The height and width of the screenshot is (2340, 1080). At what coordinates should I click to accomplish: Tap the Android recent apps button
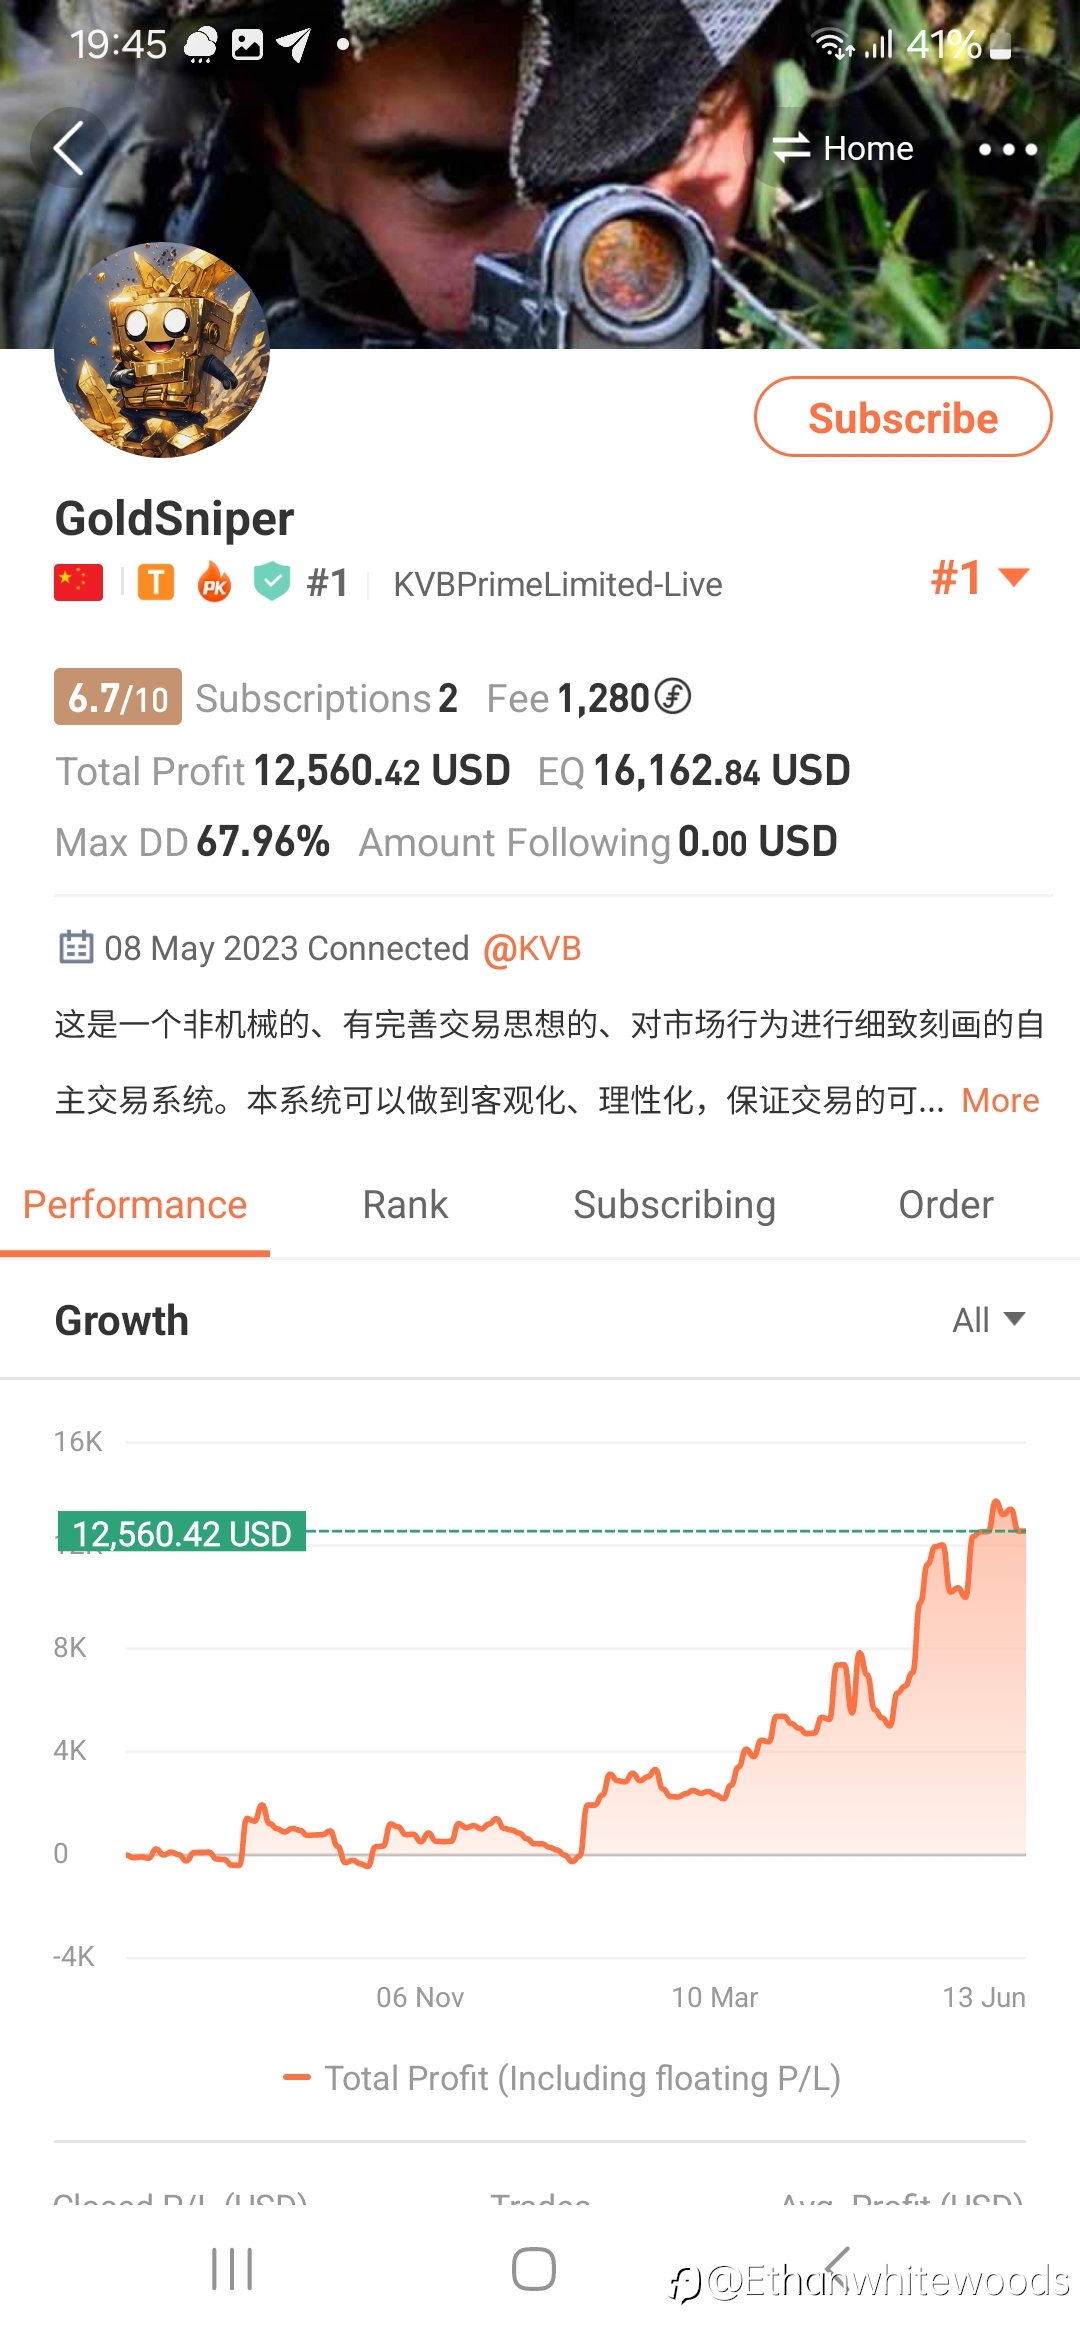click(x=232, y=2268)
